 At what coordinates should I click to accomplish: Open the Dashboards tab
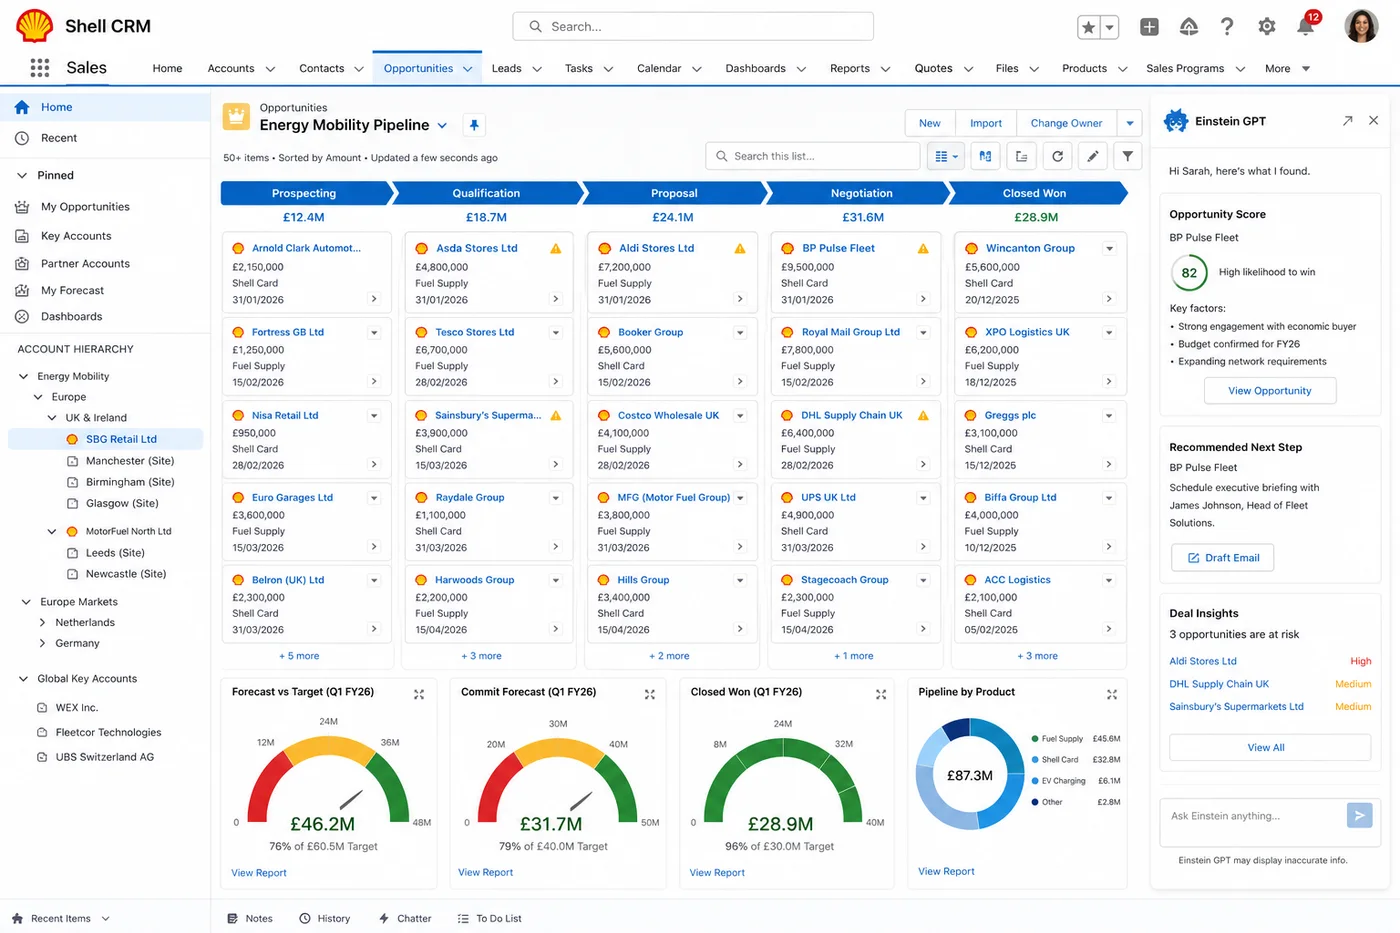755,69
